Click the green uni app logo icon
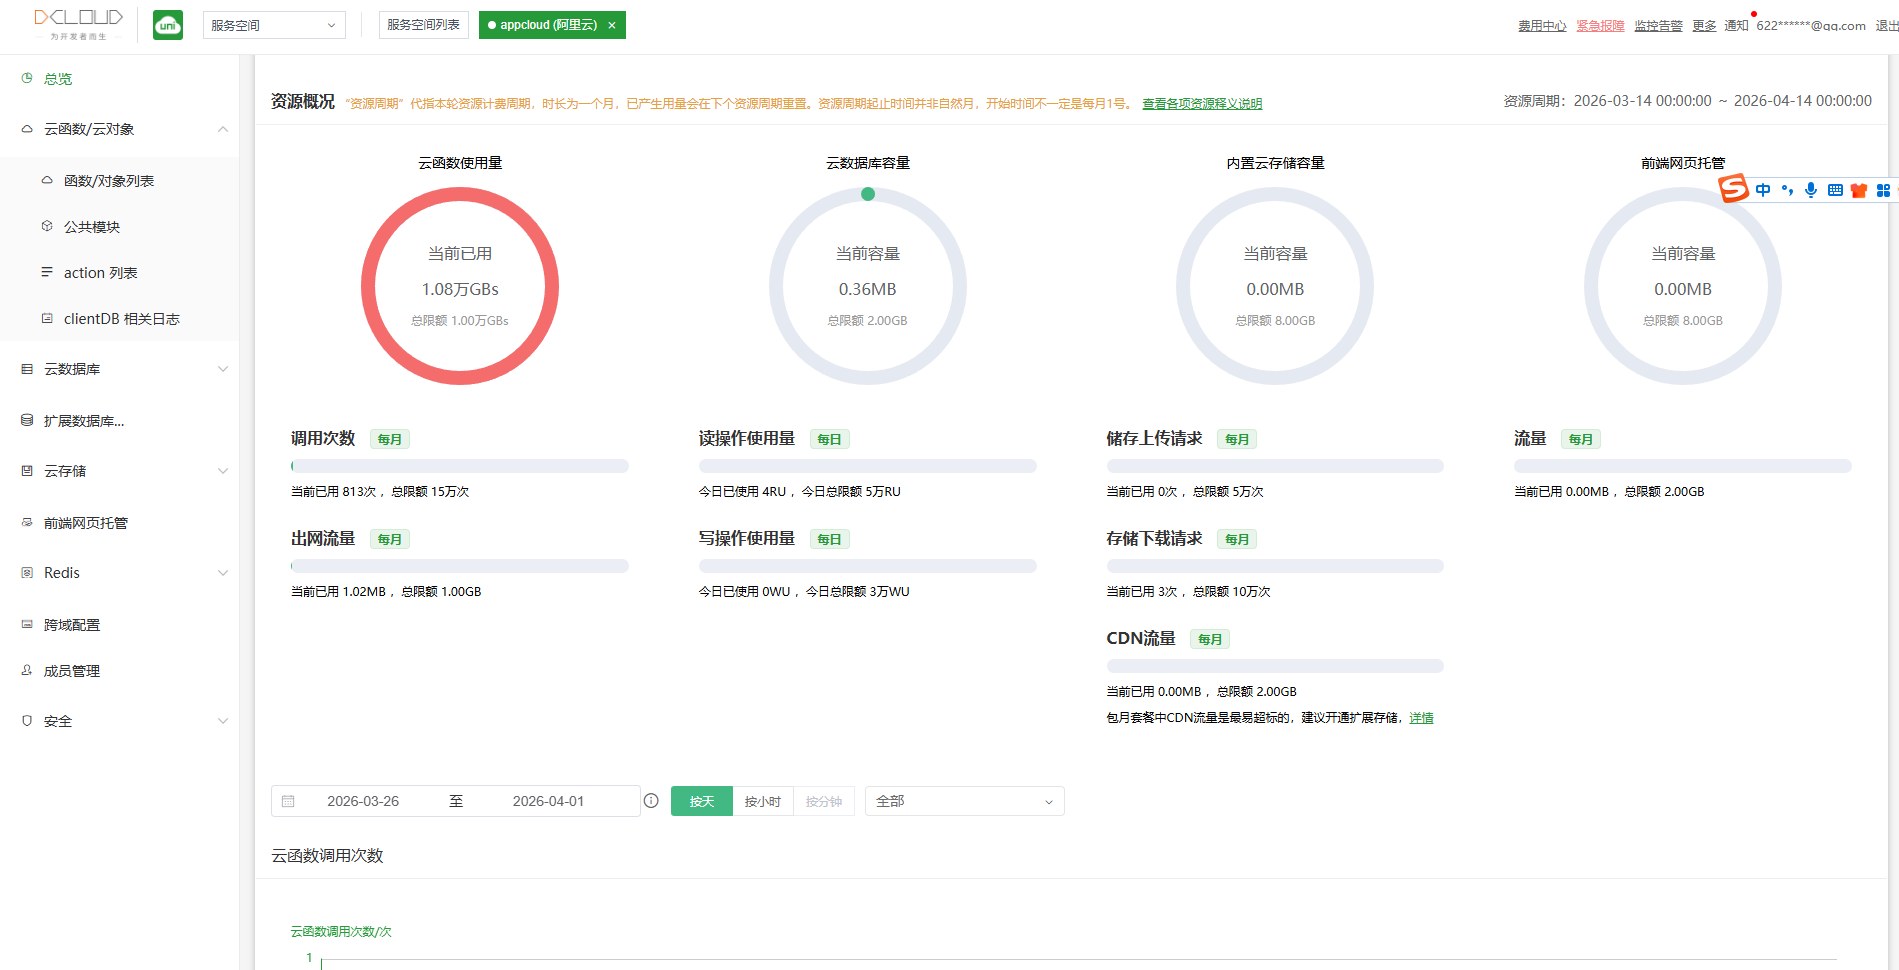 (x=168, y=25)
